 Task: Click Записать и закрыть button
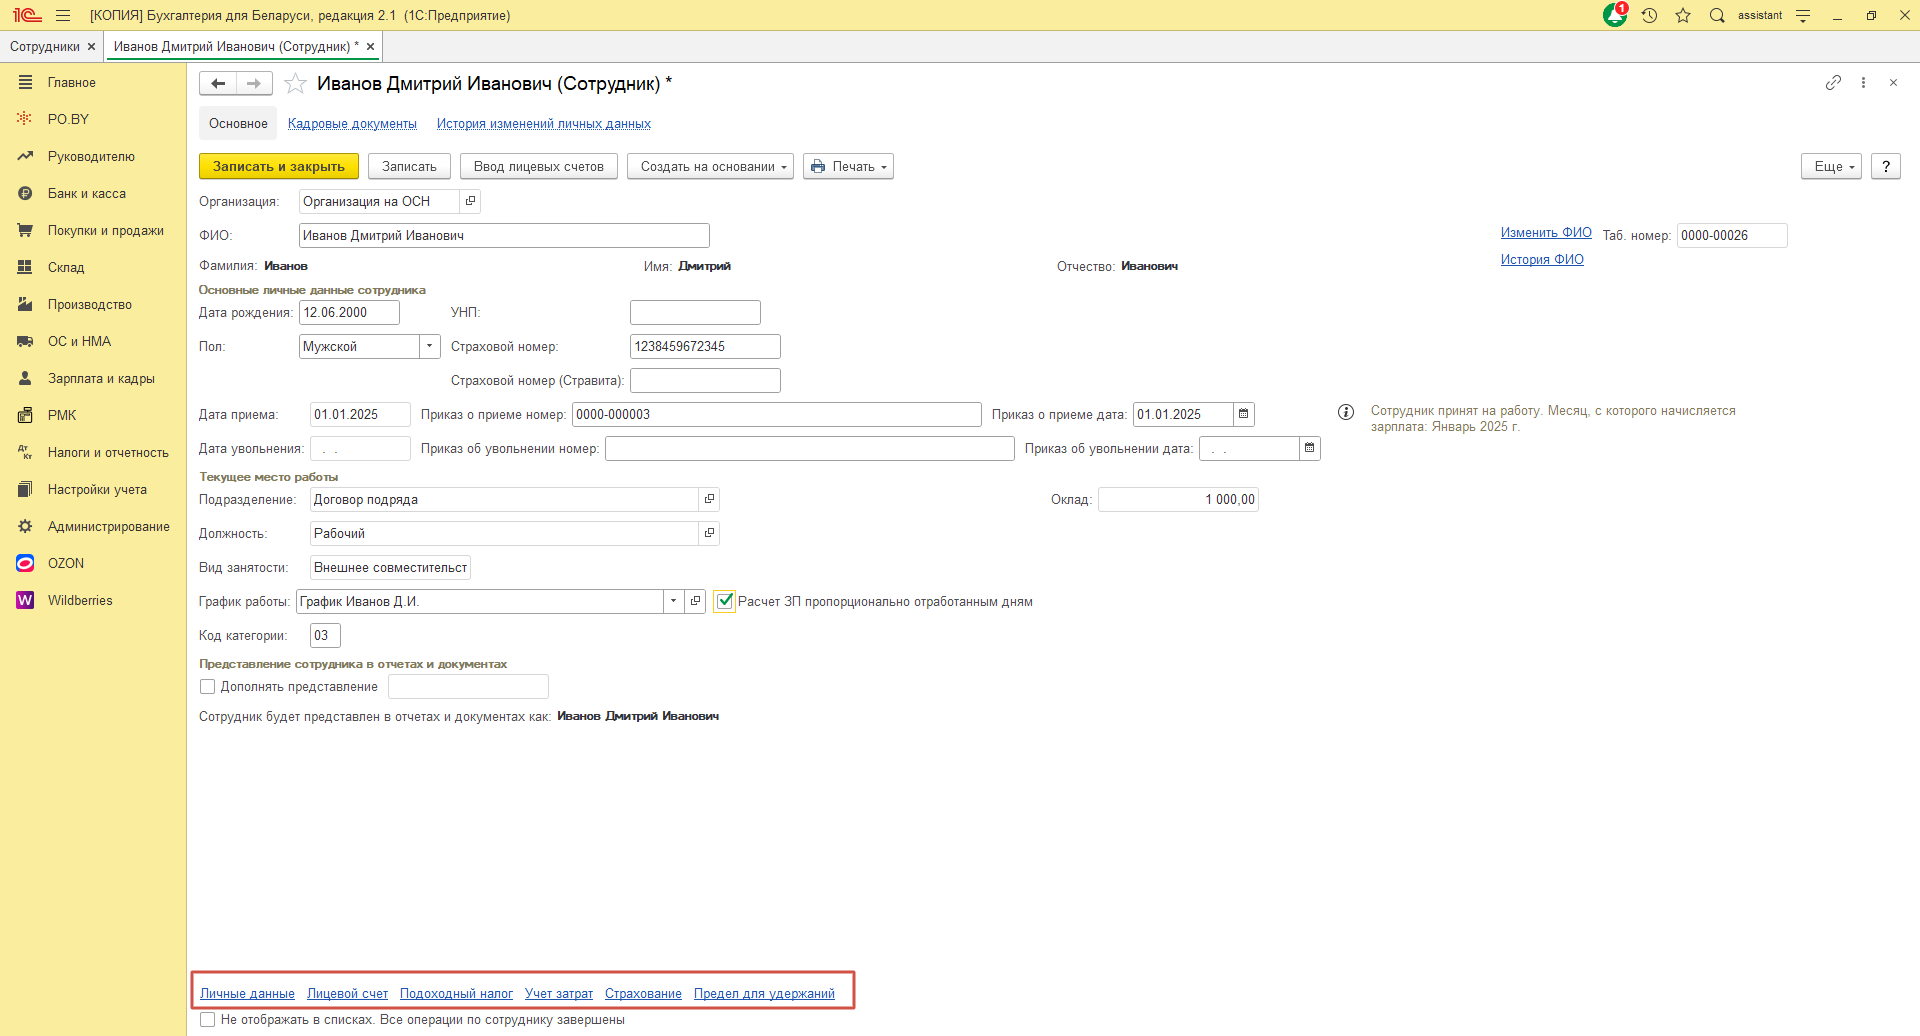[x=278, y=167]
